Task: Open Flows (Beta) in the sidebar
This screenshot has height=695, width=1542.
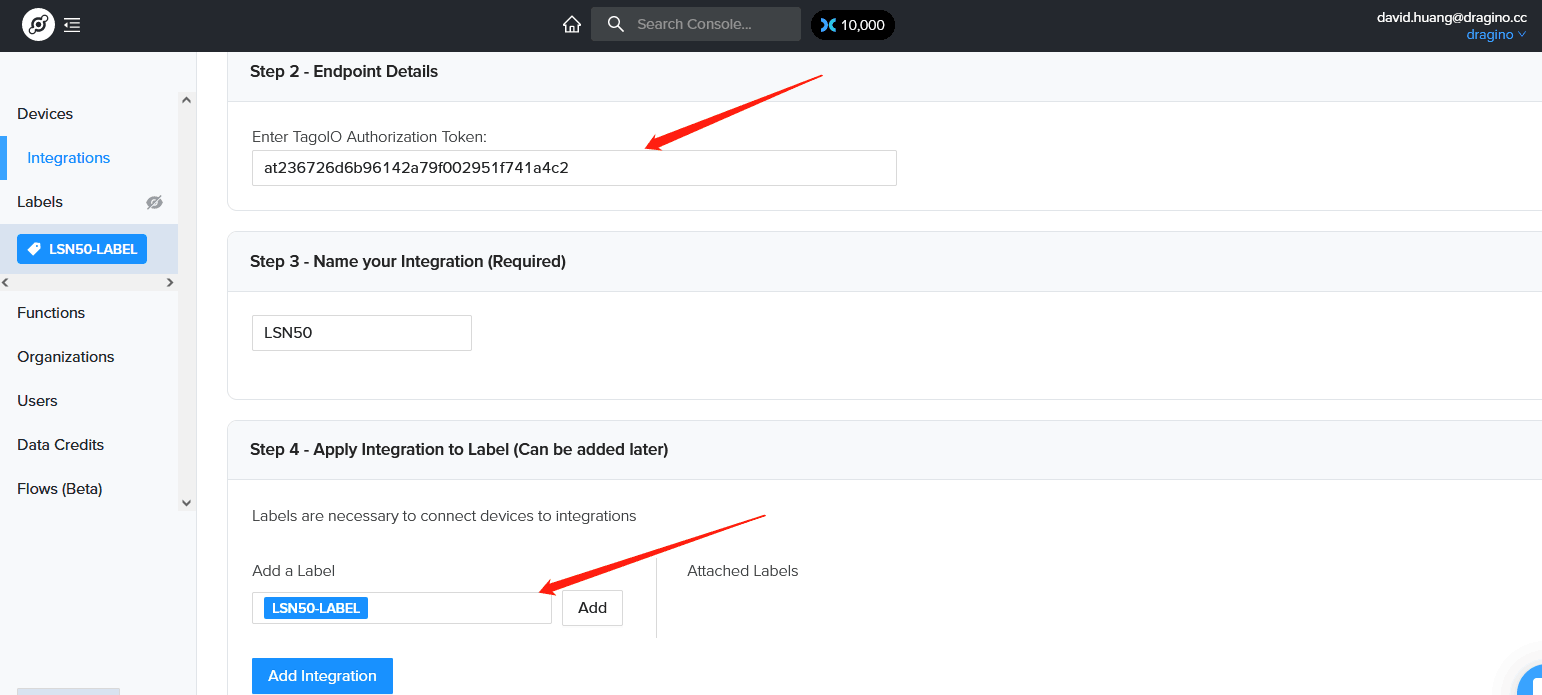Action: point(60,489)
